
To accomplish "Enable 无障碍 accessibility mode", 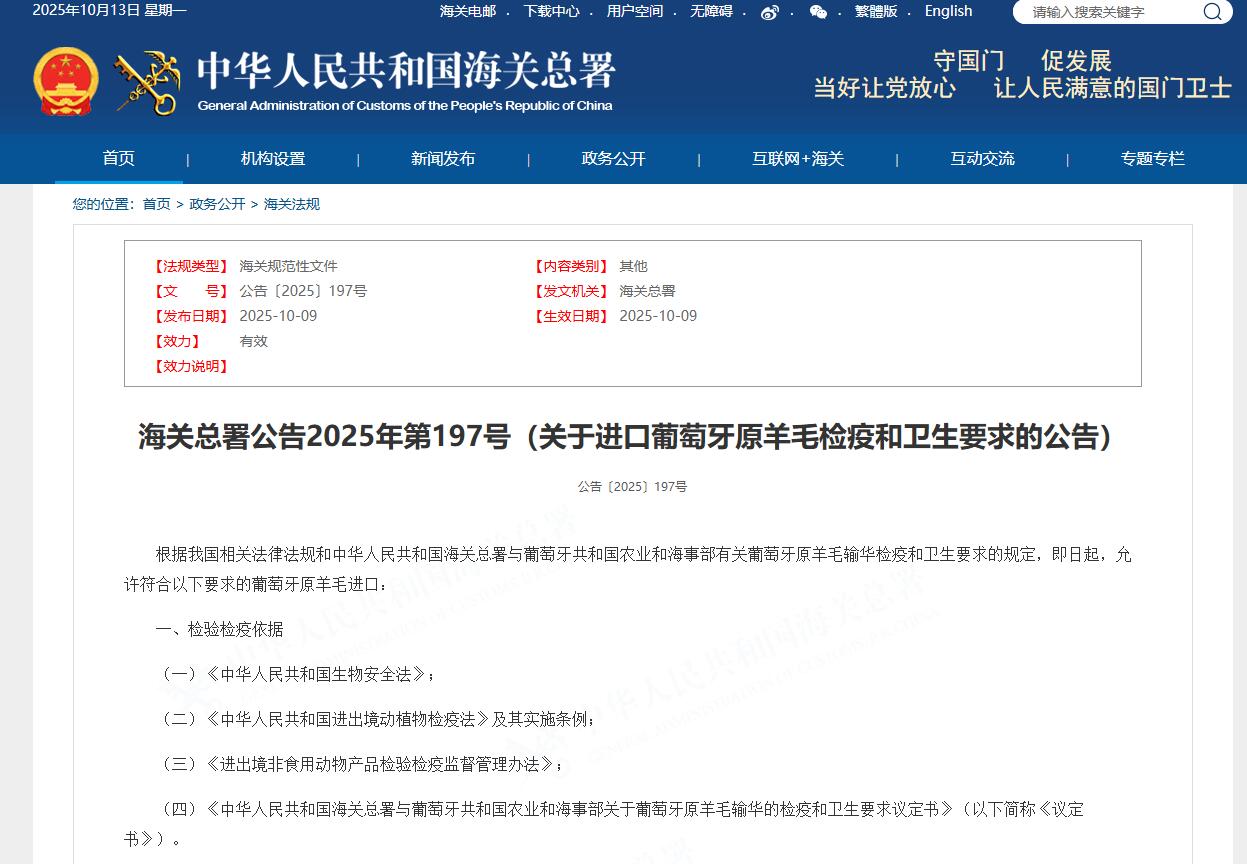I will (x=711, y=11).
